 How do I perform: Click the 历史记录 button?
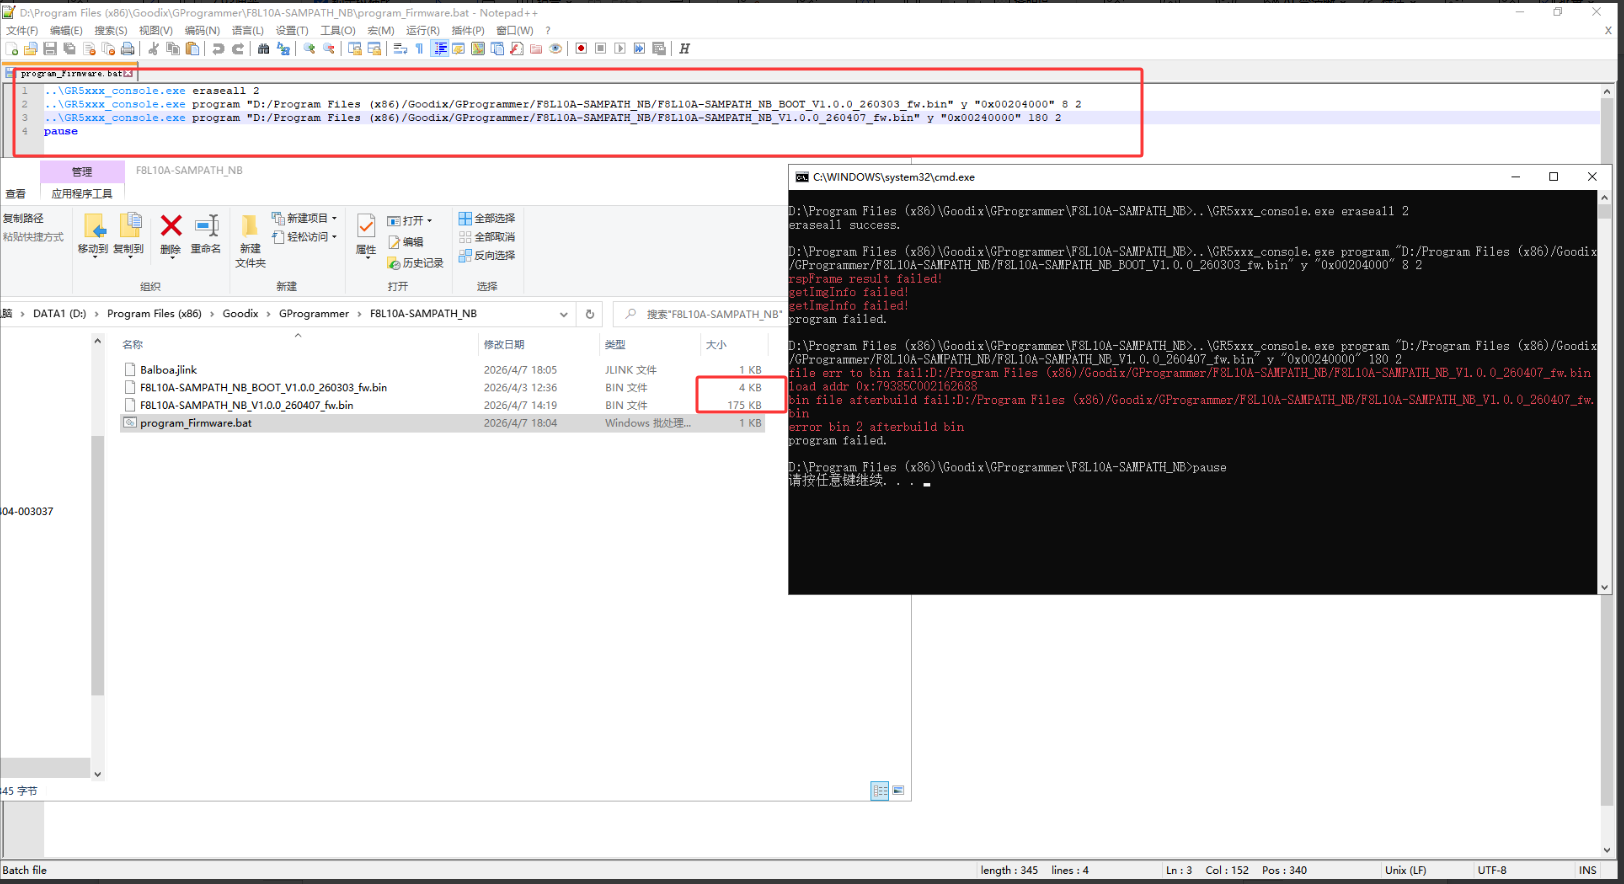tap(416, 263)
